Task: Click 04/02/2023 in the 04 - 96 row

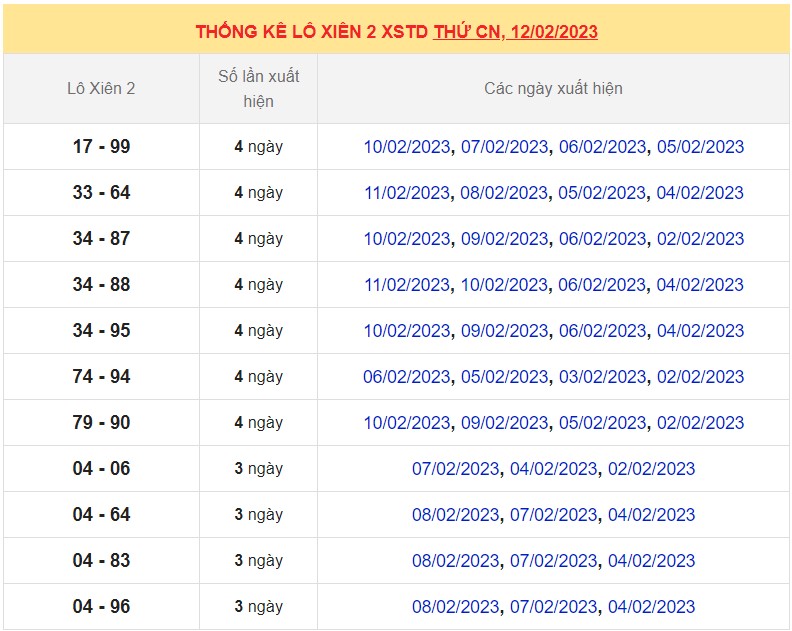Action: (651, 607)
